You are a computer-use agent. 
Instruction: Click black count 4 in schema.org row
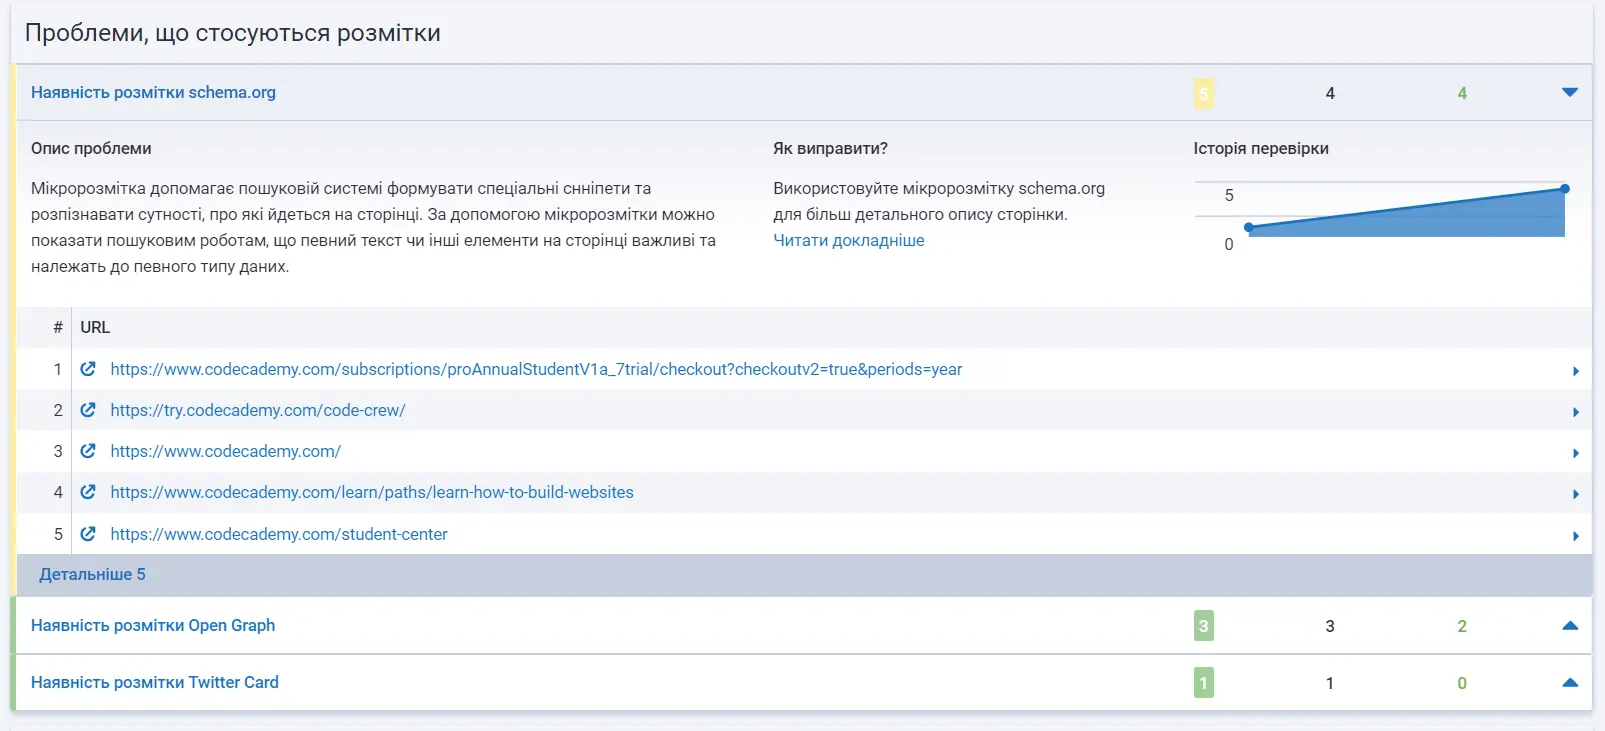[x=1330, y=93]
